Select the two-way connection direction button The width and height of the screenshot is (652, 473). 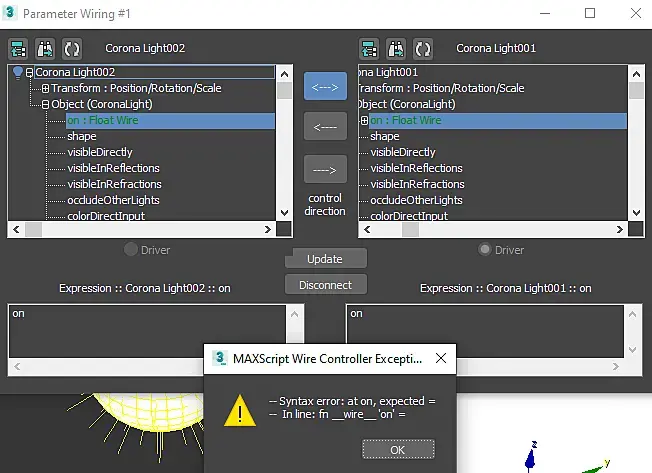[x=325, y=86]
